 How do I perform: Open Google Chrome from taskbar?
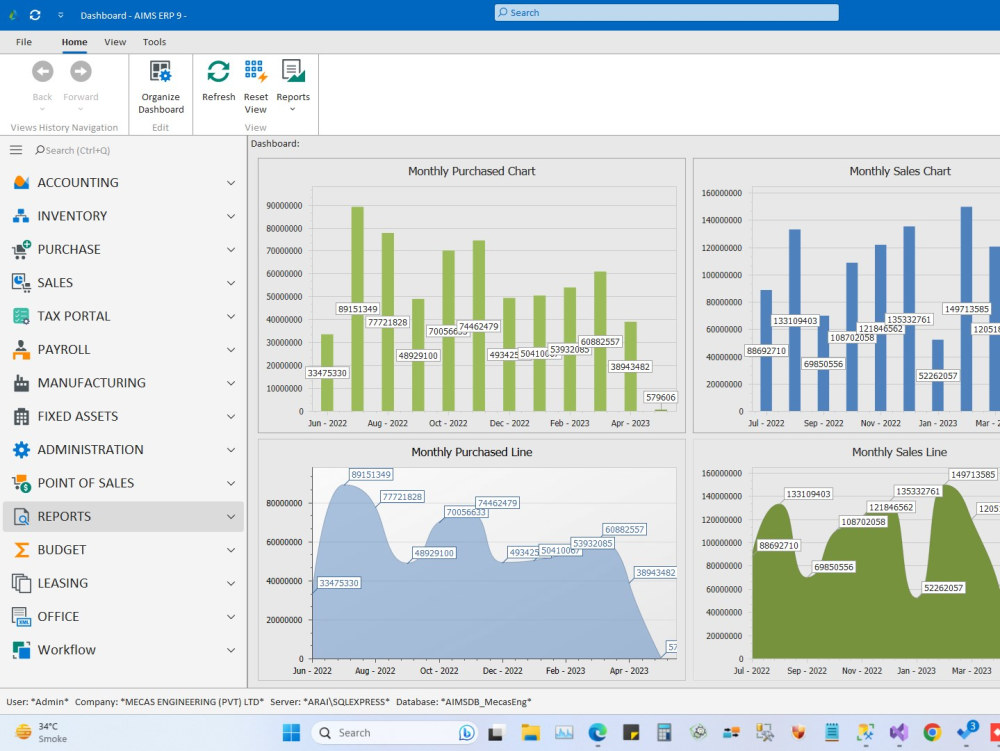[932, 733]
